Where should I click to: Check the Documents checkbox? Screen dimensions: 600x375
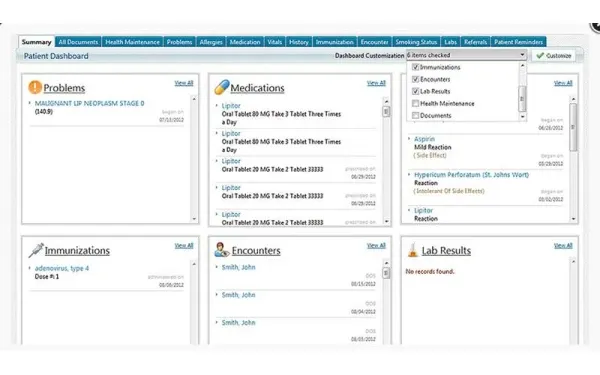tap(415, 115)
